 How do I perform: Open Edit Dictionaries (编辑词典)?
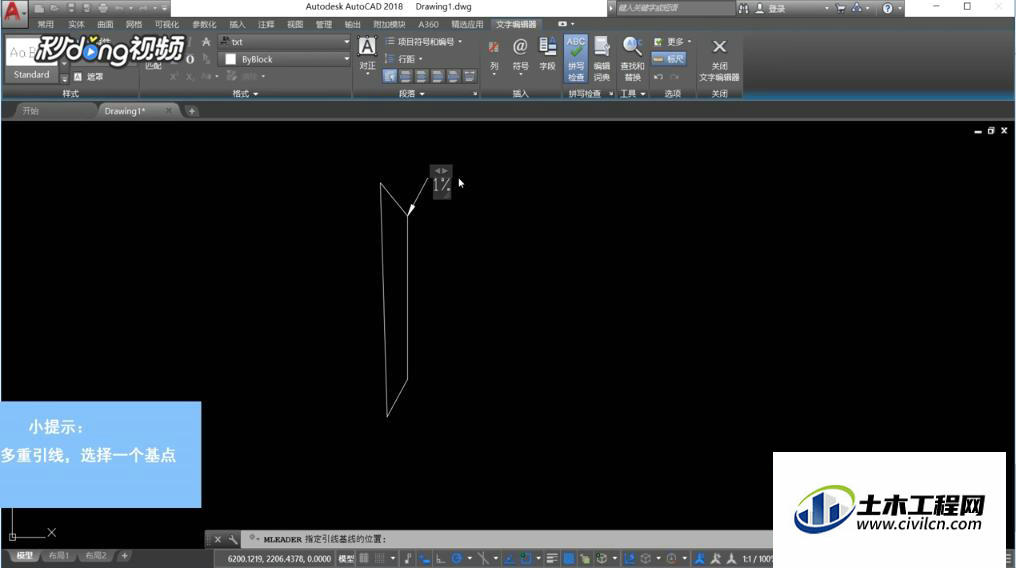[x=602, y=59]
